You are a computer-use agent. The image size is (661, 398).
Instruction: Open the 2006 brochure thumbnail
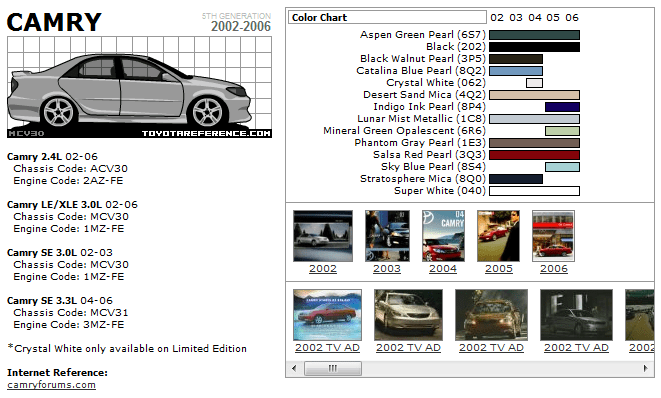pyautogui.click(x=554, y=236)
